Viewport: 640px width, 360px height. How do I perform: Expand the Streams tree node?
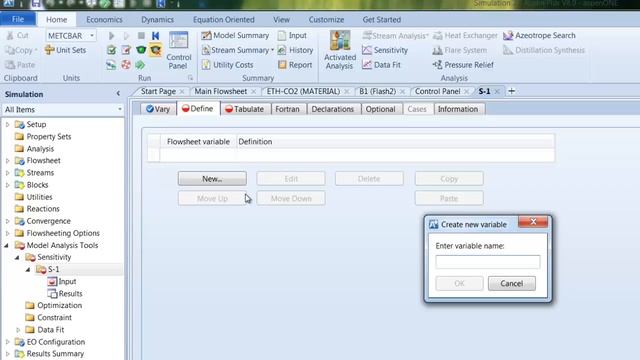pos(8,173)
